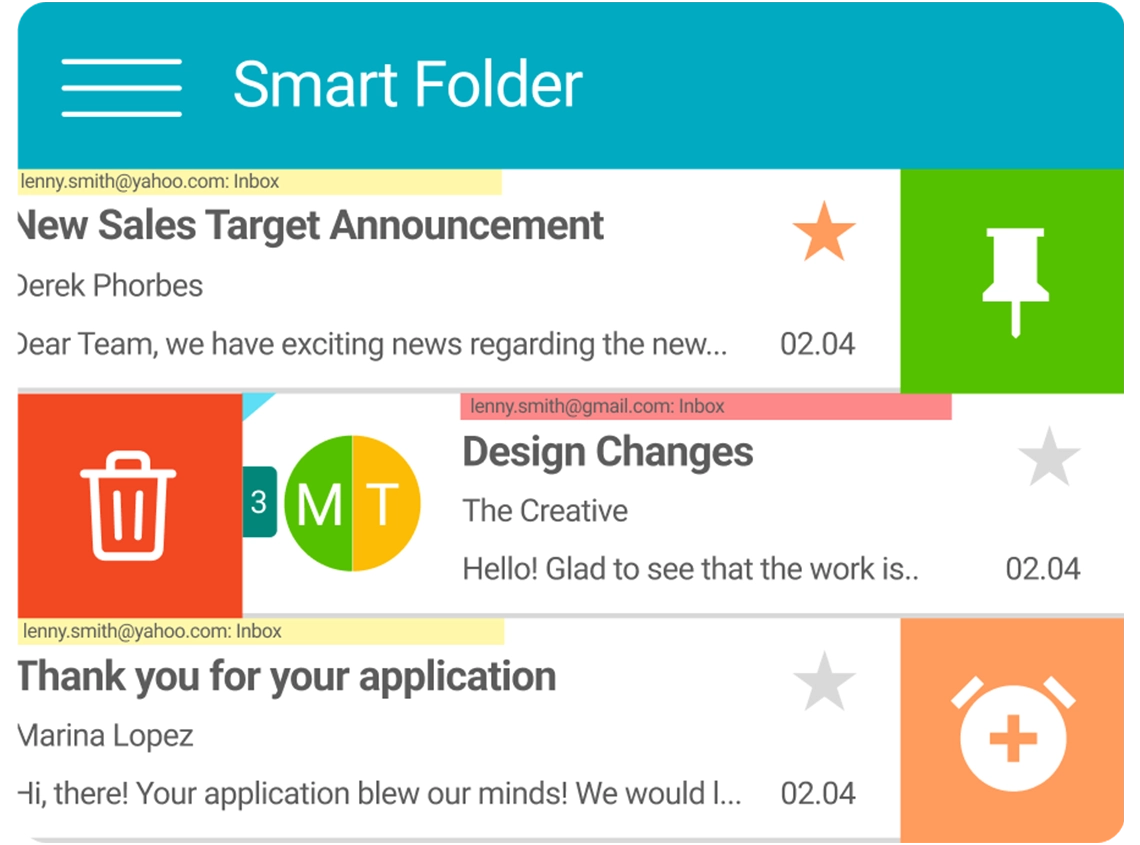Tap the green pin action icon
This screenshot has height=845, width=1140.
point(1014,281)
